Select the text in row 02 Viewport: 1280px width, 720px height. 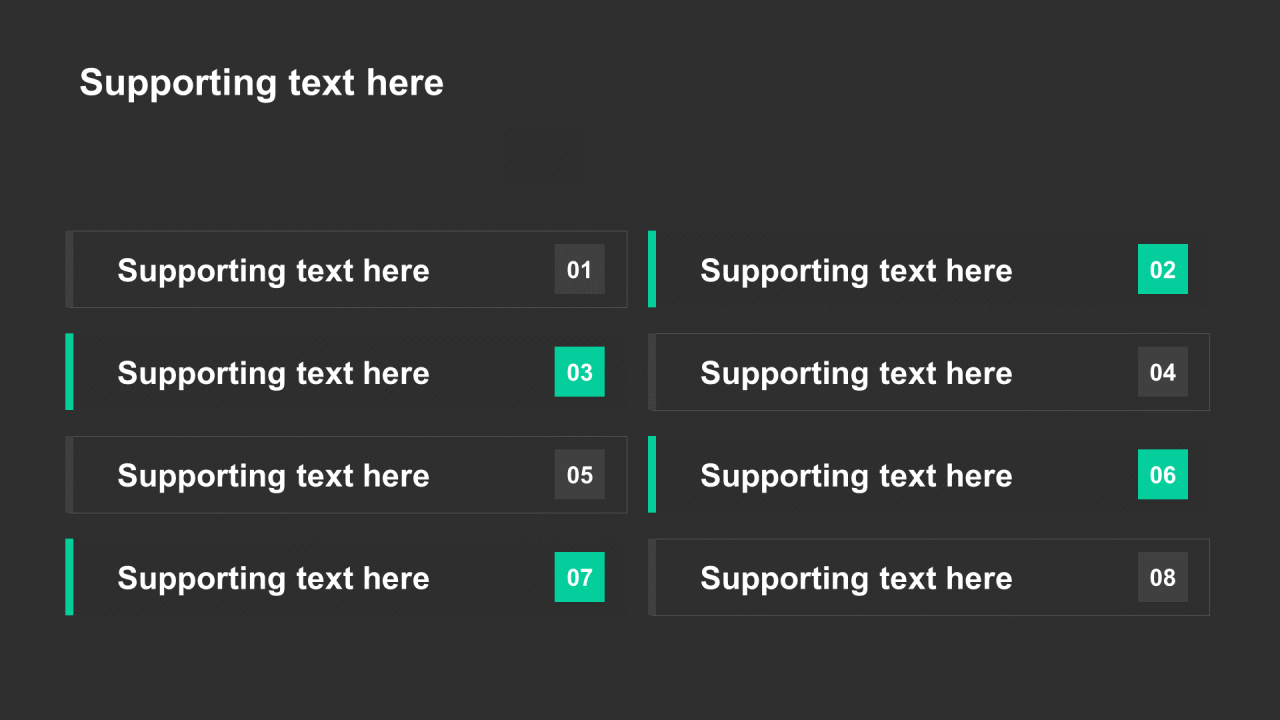point(856,271)
